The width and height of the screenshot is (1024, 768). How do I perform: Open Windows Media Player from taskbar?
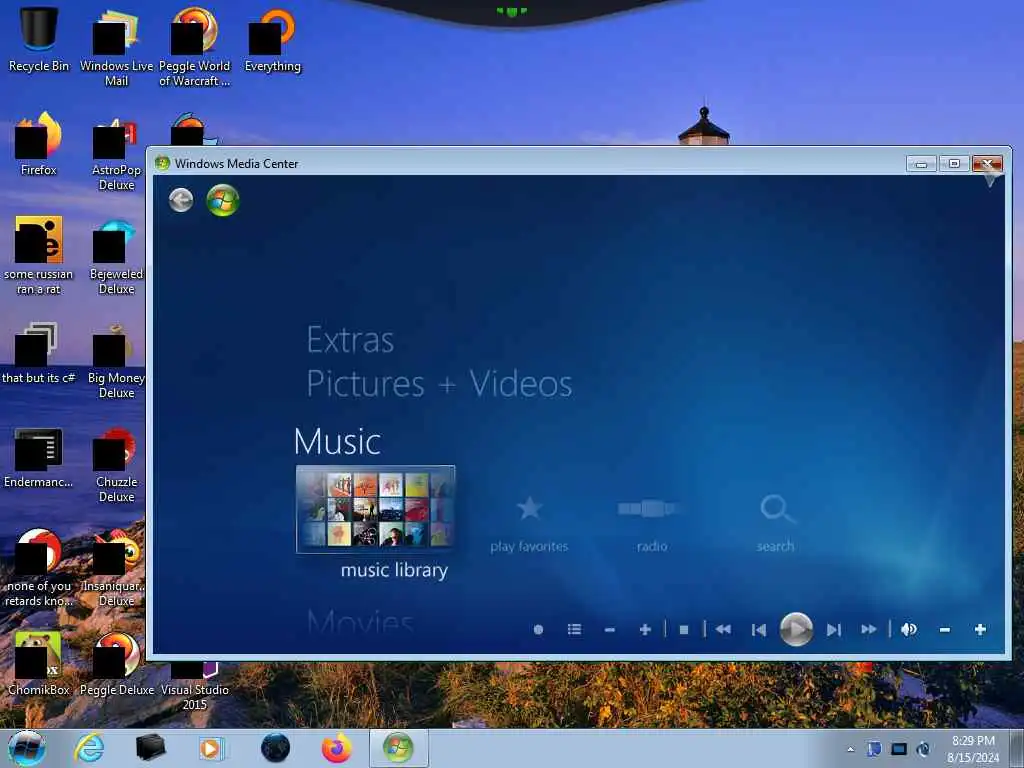(210, 748)
